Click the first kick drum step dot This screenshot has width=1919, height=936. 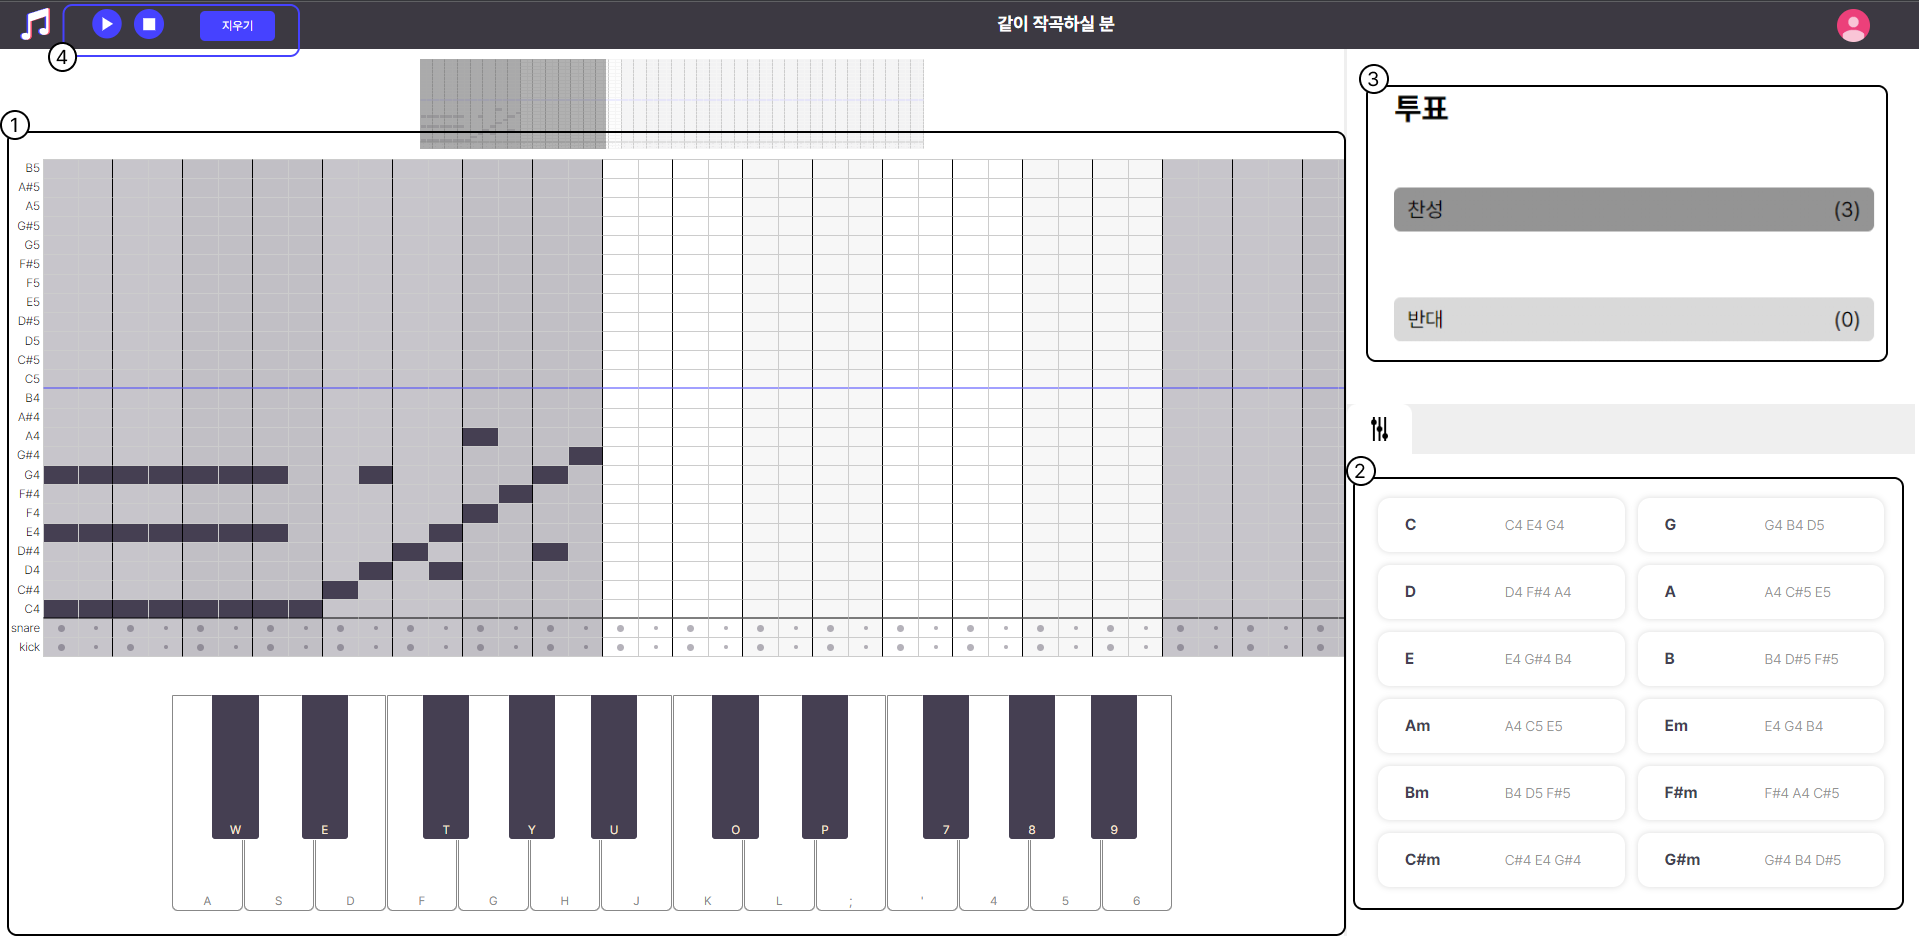pos(61,647)
